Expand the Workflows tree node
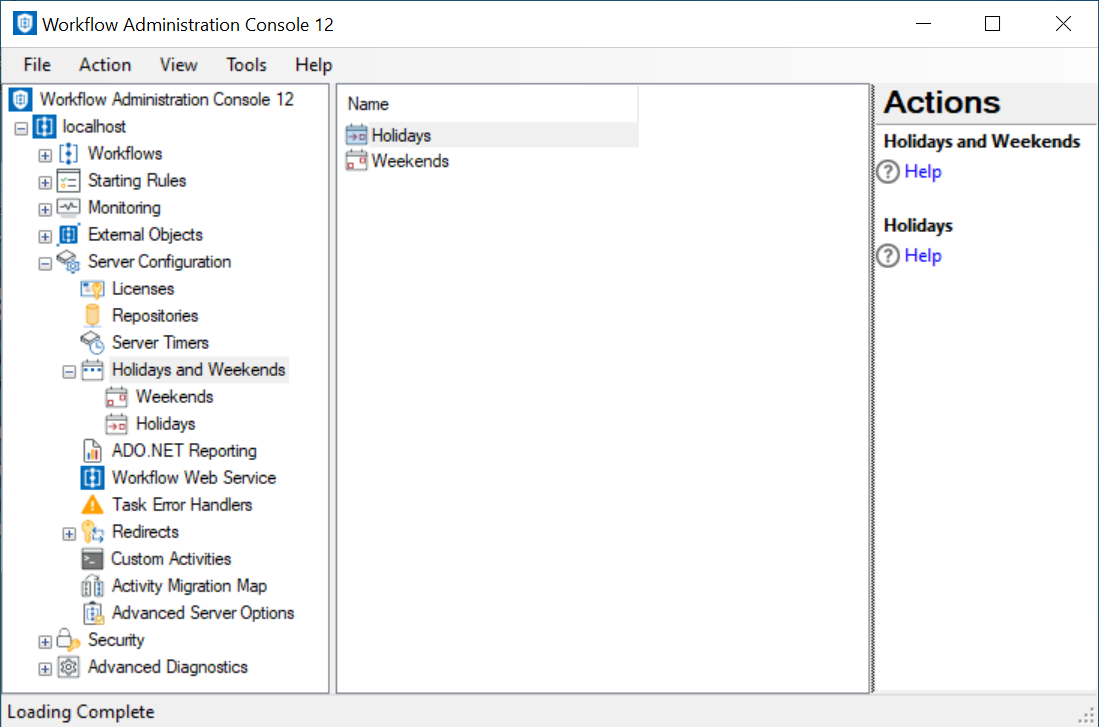The width and height of the screenshot is (1099, 727). coord(45,155)
